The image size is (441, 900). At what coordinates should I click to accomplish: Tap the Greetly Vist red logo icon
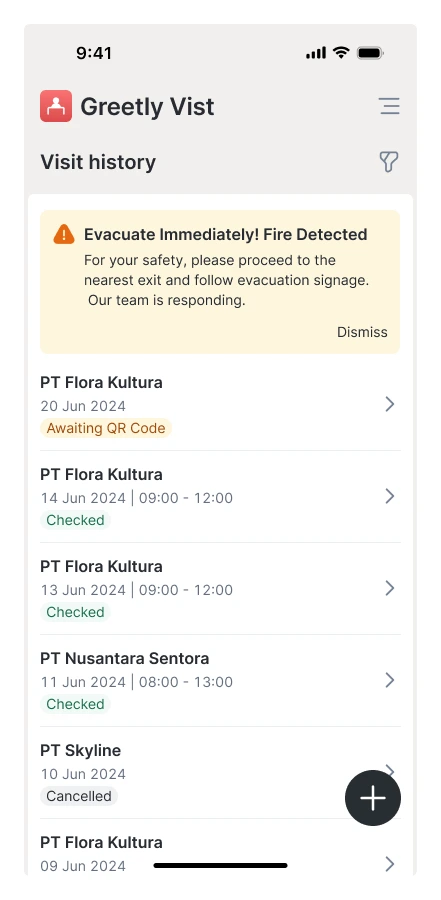pos(56,106)
